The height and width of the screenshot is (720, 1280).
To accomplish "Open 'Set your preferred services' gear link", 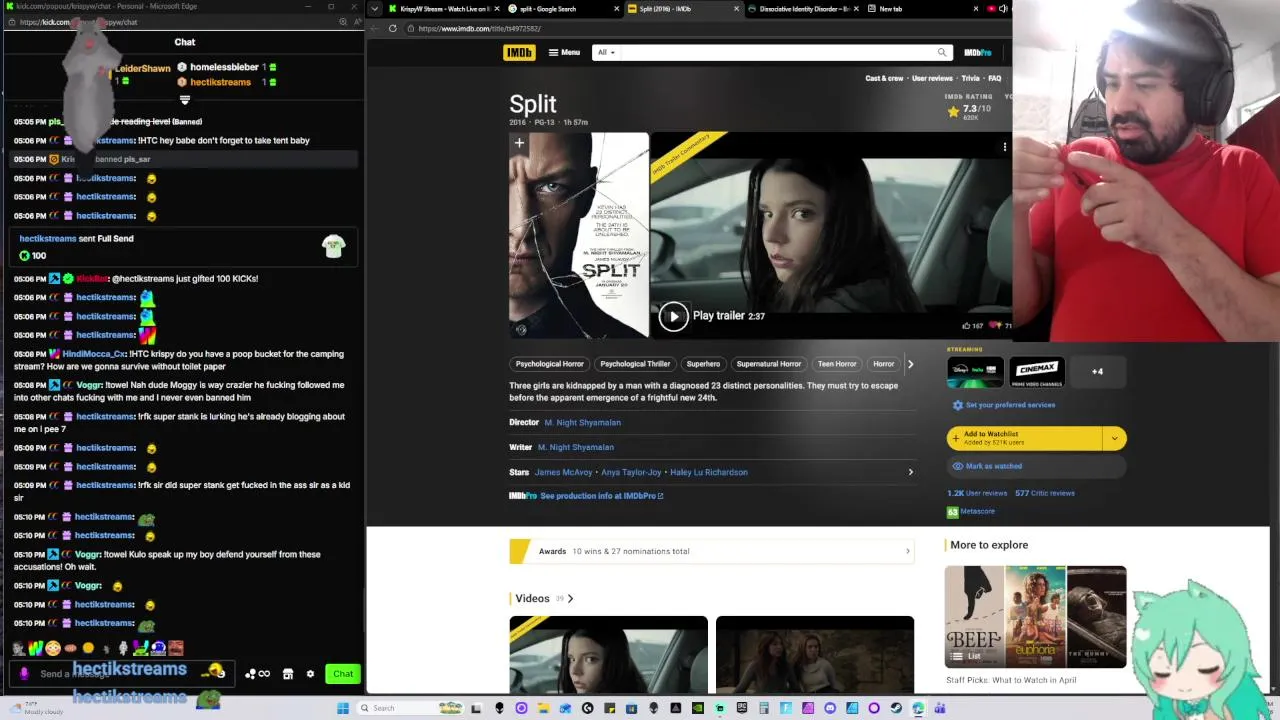I will coord(1003,405).
